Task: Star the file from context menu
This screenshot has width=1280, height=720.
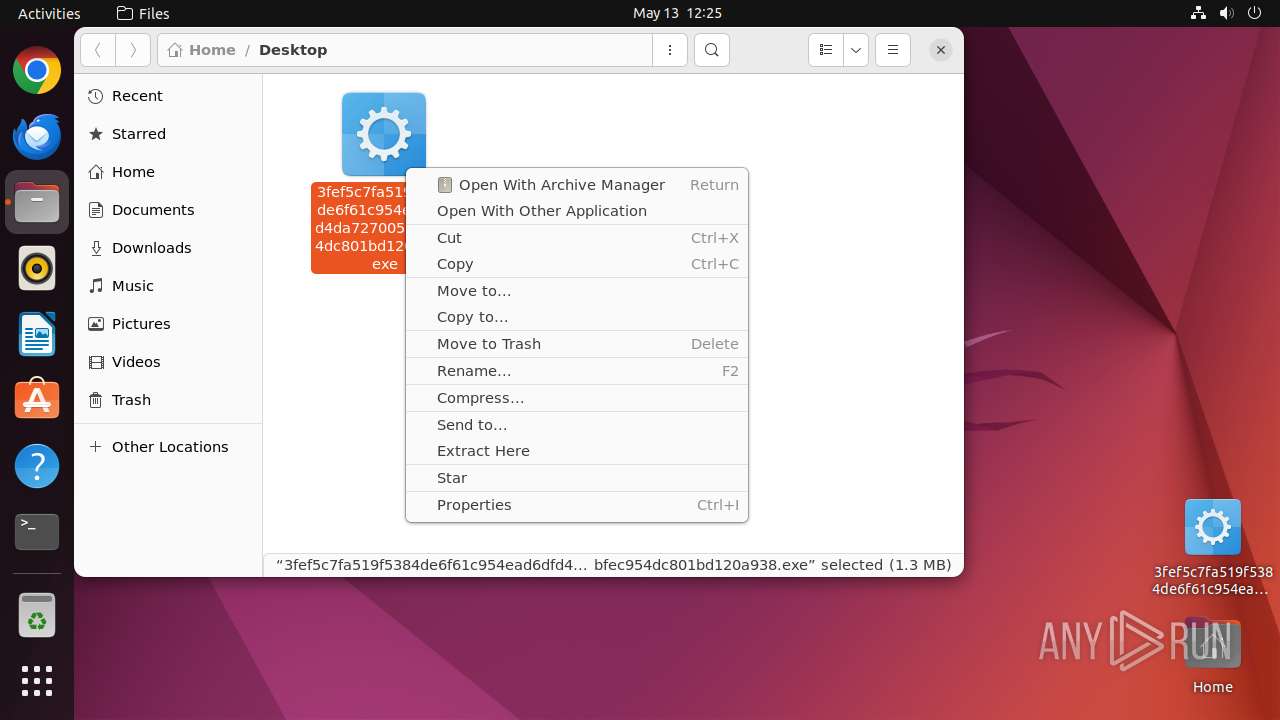Action: [x=577, y=478]
